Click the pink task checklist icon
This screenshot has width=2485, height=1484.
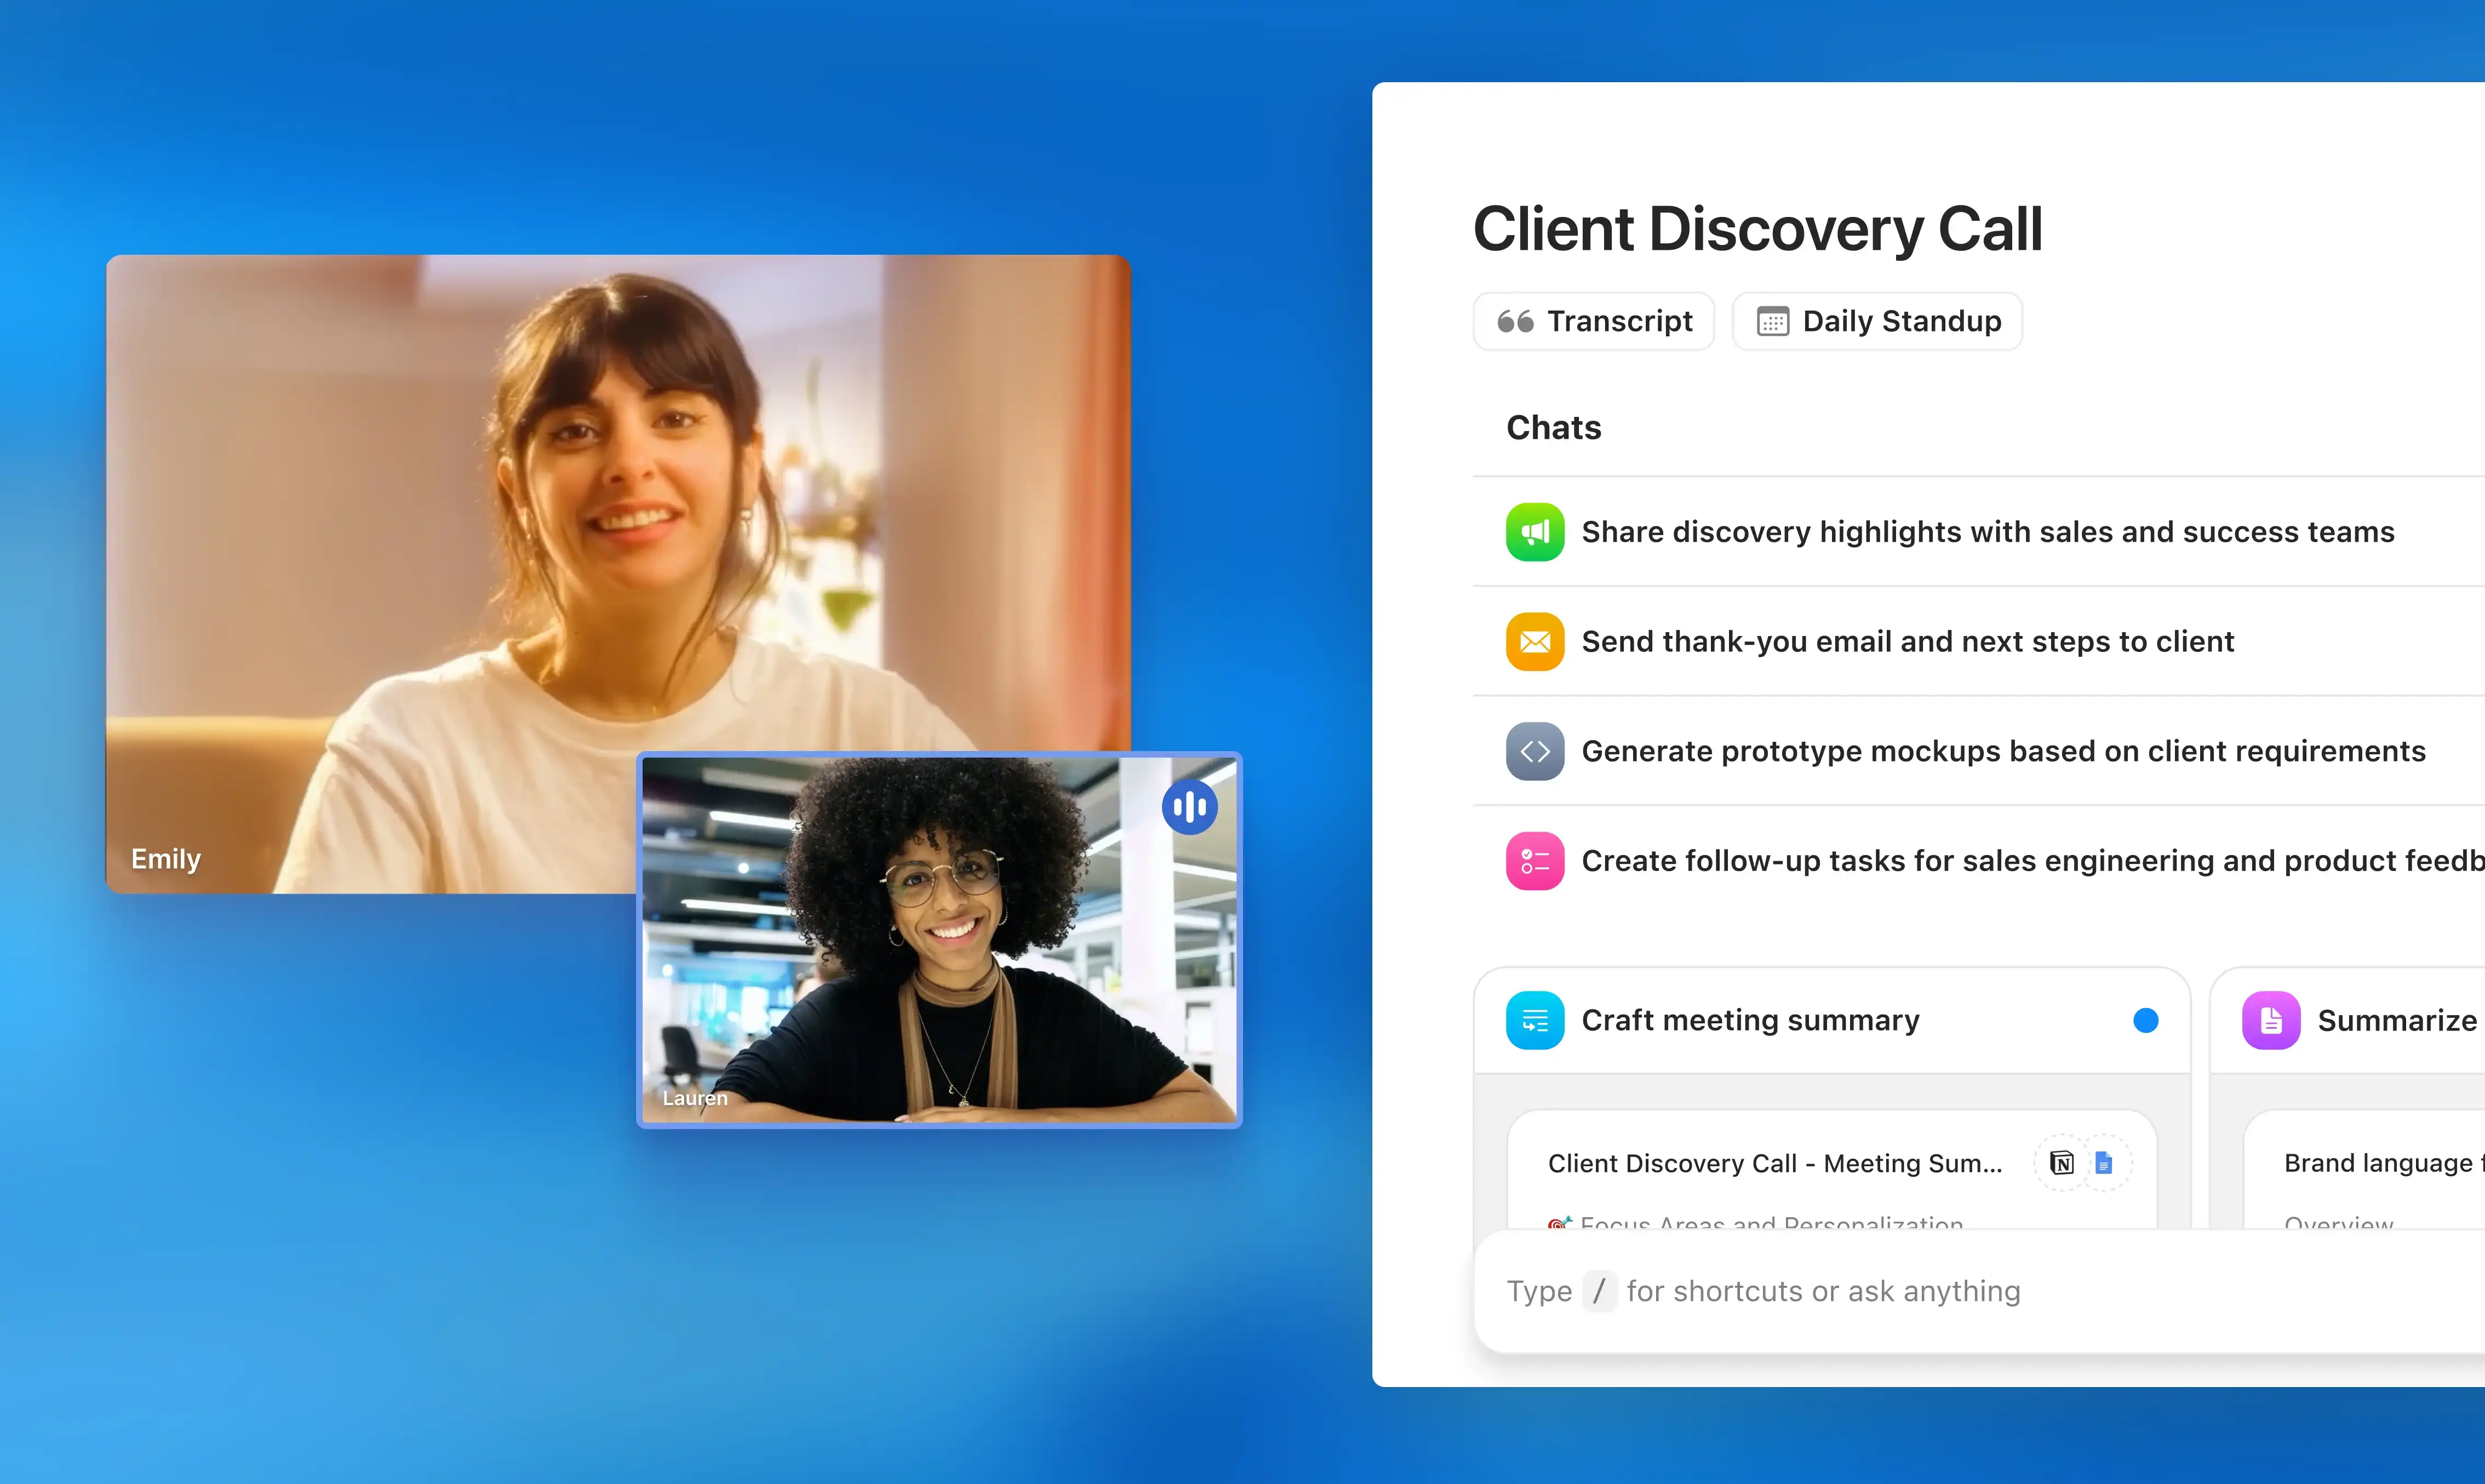pos(1534,860)
